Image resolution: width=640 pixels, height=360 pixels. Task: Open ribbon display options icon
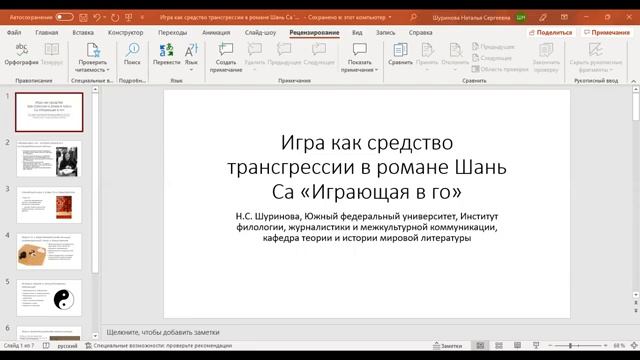click(564, 18)
